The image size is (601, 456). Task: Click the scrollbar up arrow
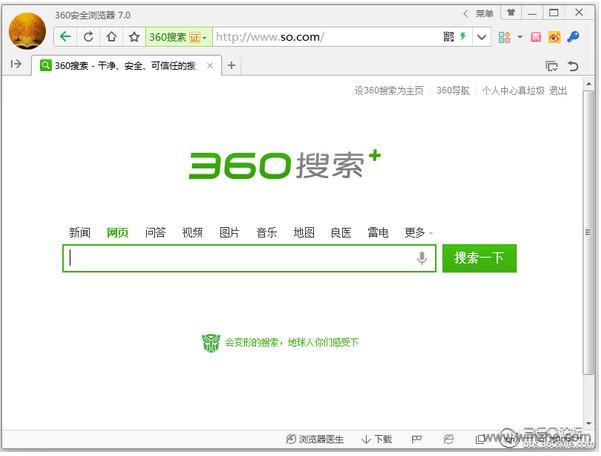(x=588, y=83)
